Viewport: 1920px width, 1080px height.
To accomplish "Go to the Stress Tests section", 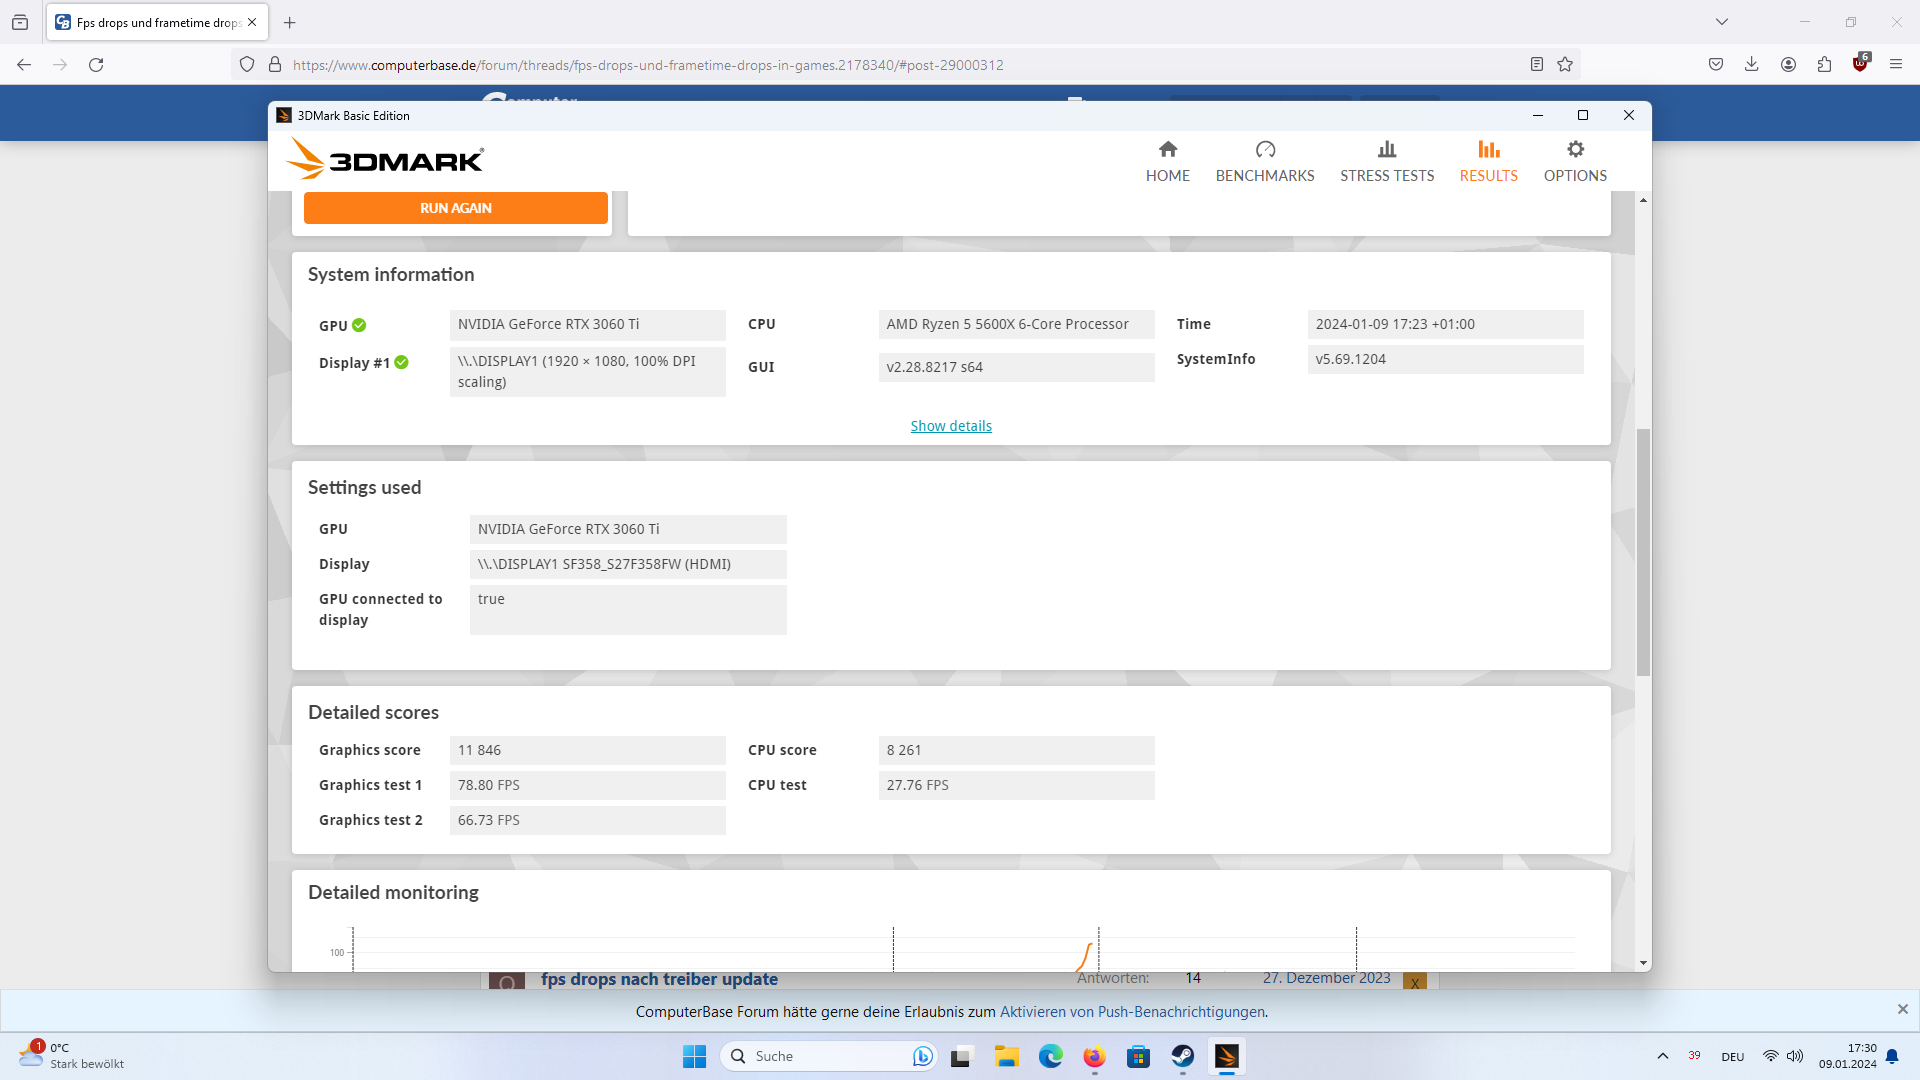I will (1386, 162).
